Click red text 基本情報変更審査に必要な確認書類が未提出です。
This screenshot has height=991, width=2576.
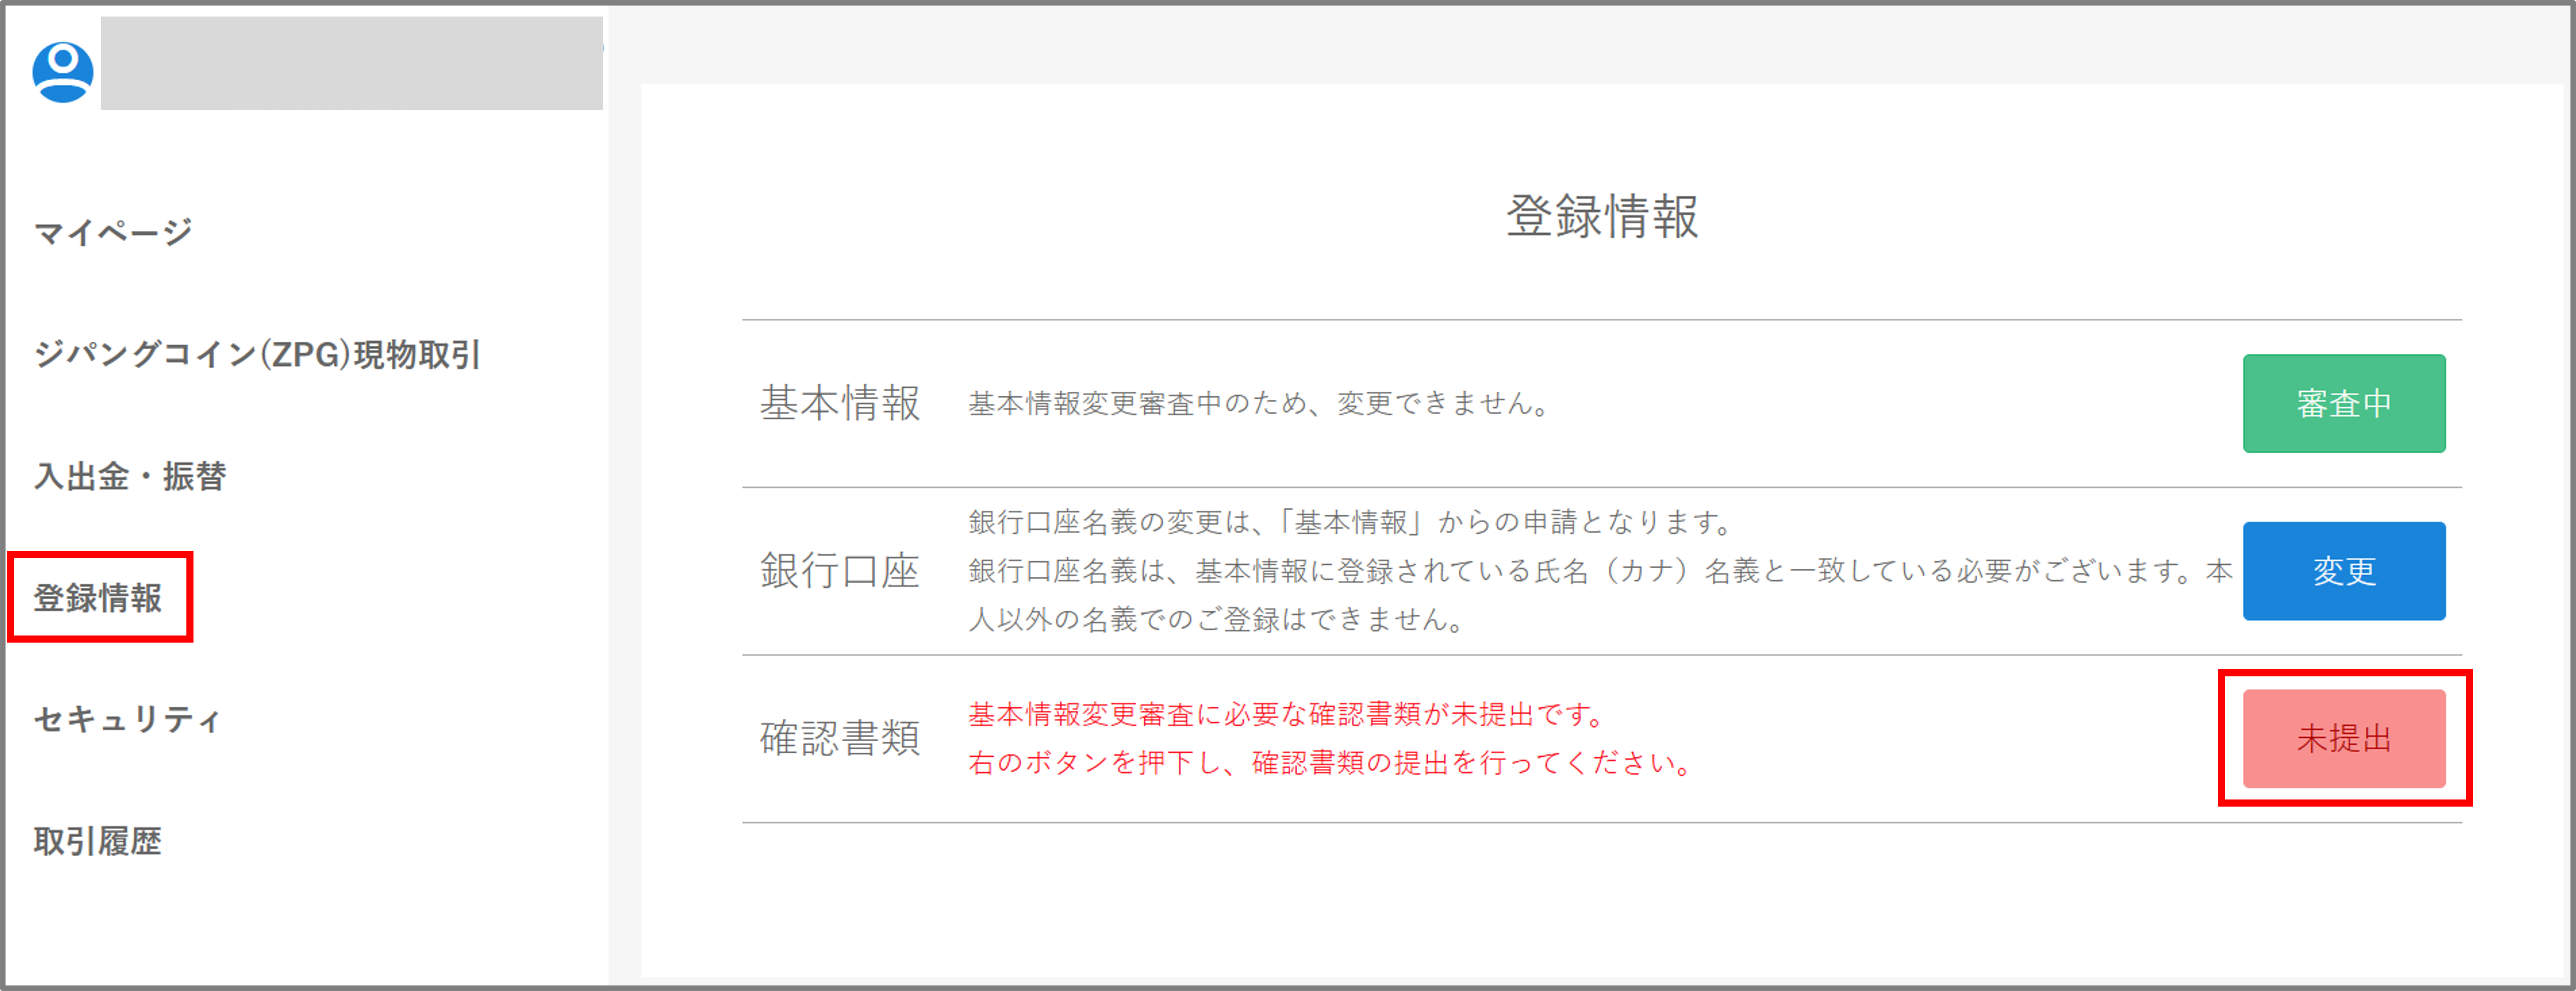[1287, 714]
